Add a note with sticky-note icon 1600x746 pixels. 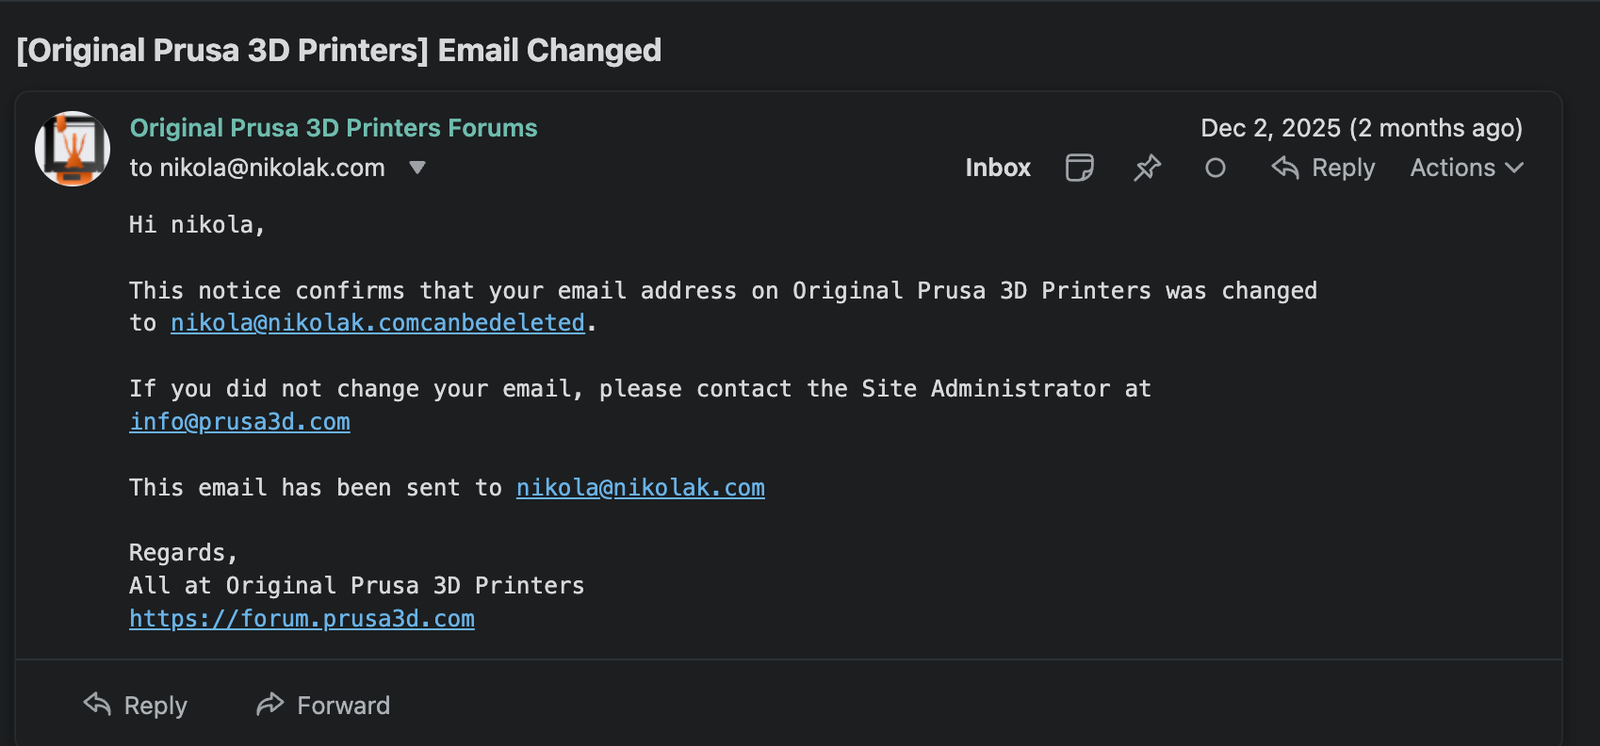pyautogui.click(x=1079, y=168)
